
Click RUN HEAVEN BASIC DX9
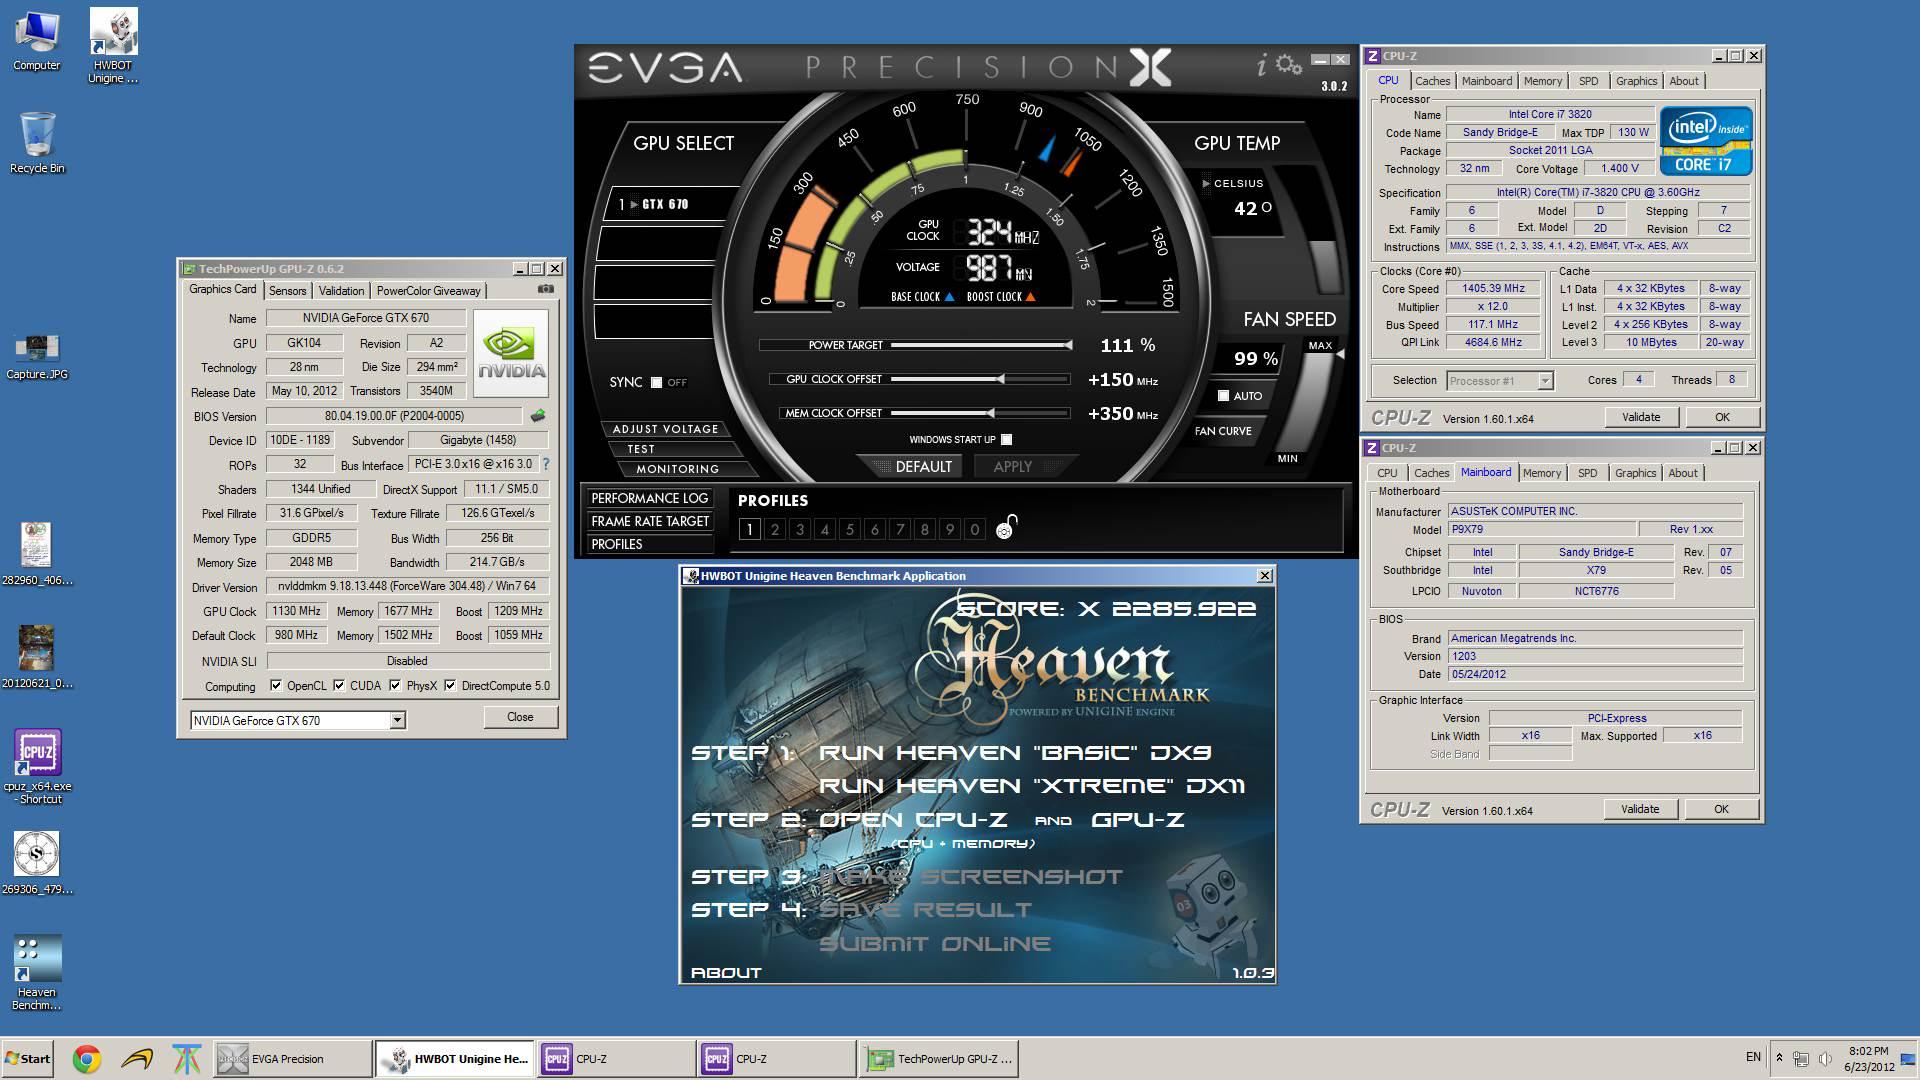[x=1015, y=753]
